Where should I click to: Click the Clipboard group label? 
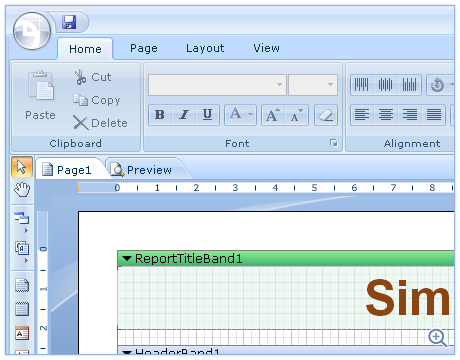76,143
